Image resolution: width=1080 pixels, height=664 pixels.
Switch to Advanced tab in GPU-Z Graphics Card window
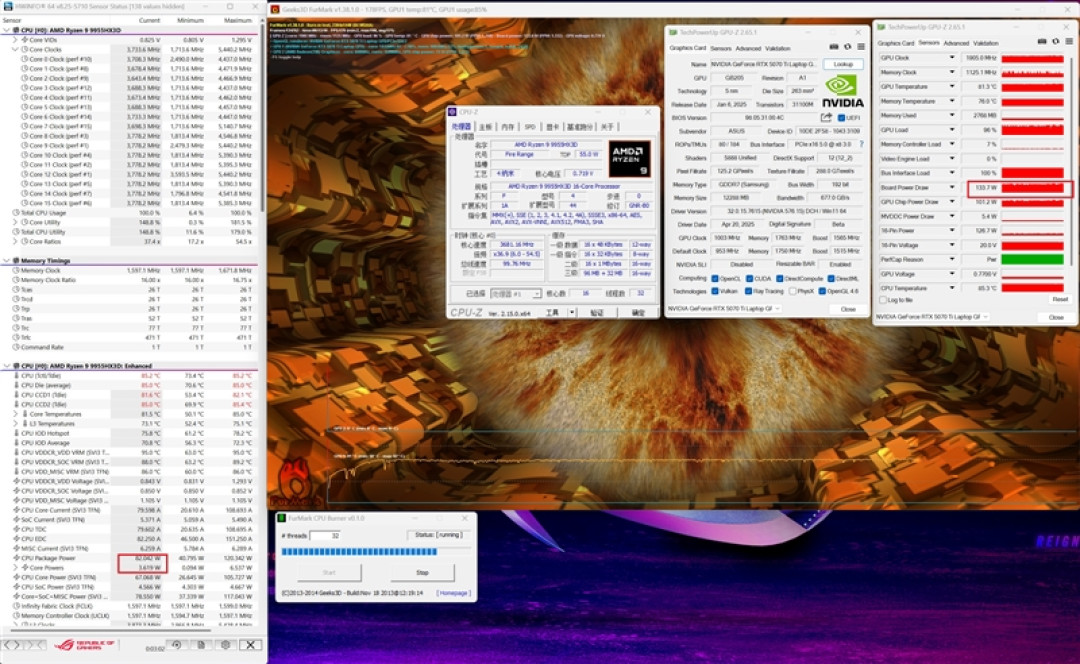748,48
